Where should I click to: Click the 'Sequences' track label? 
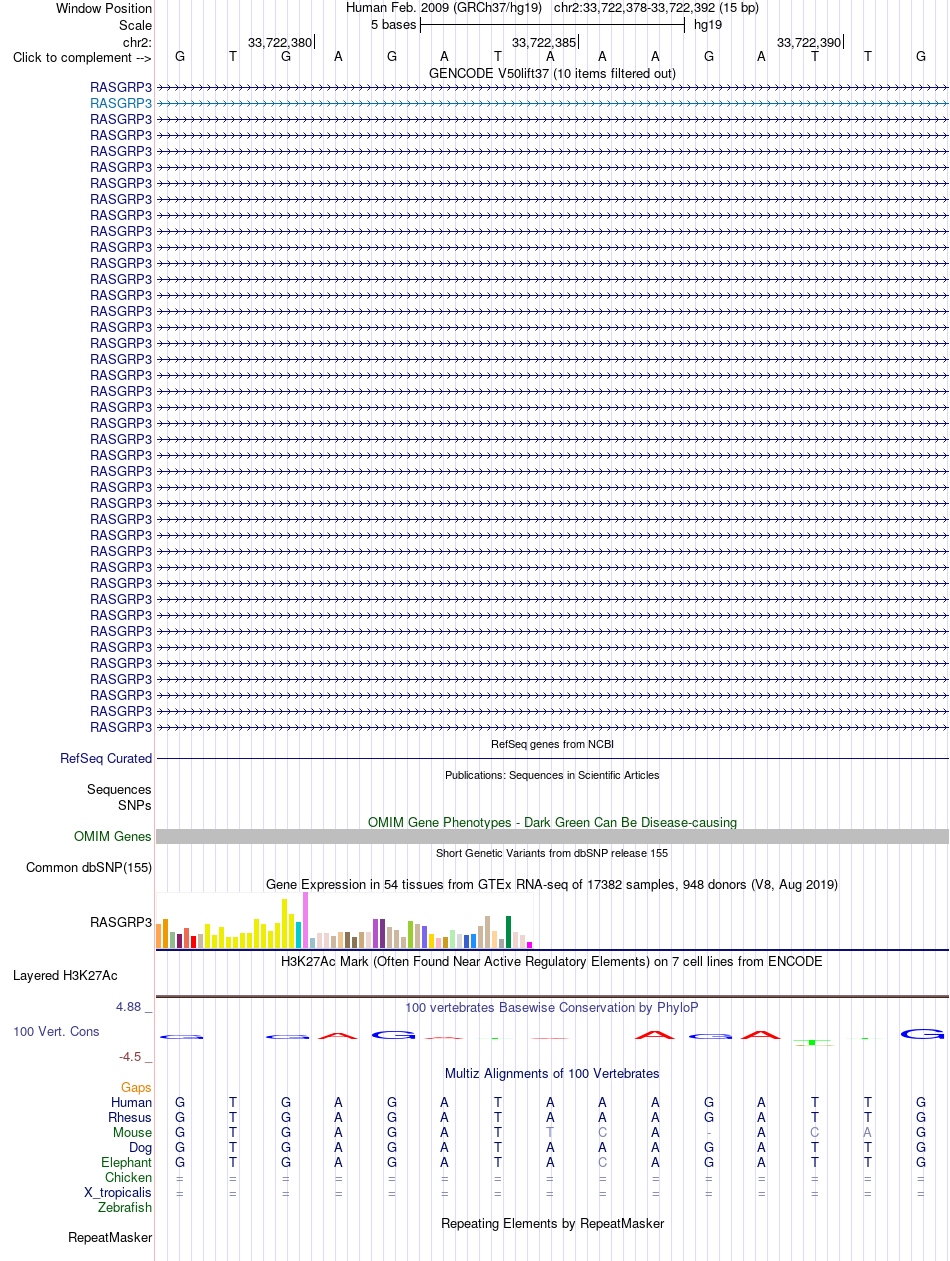(x=119, y=790)
